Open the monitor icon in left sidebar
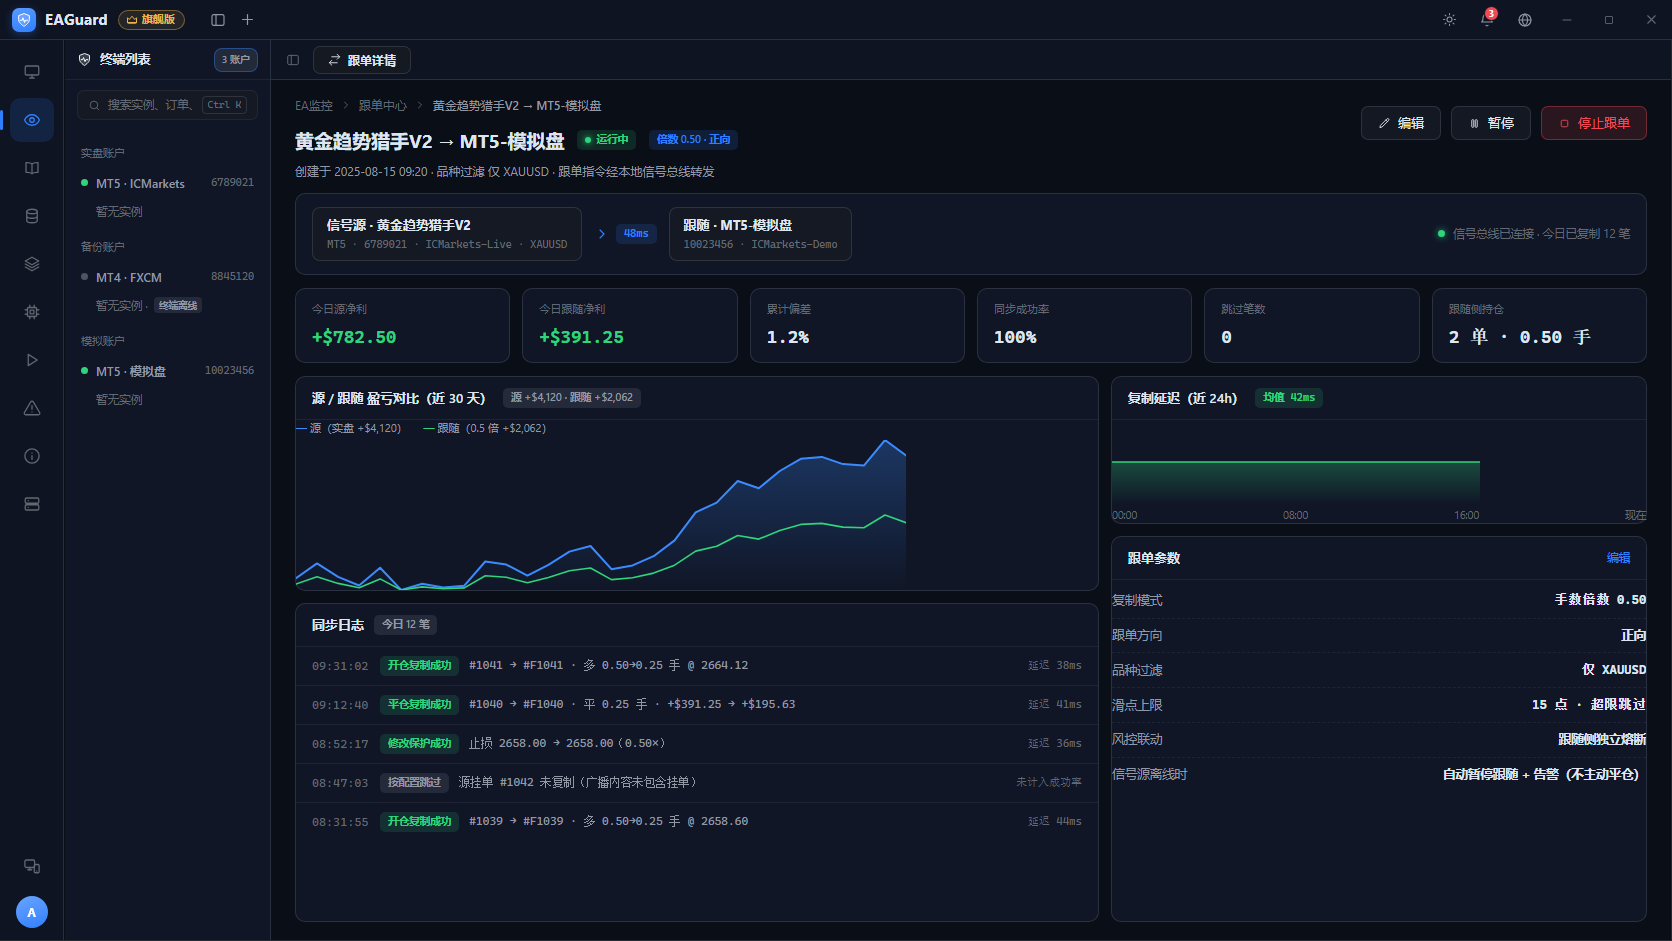Screen dimensions: 1672x941 32,72
